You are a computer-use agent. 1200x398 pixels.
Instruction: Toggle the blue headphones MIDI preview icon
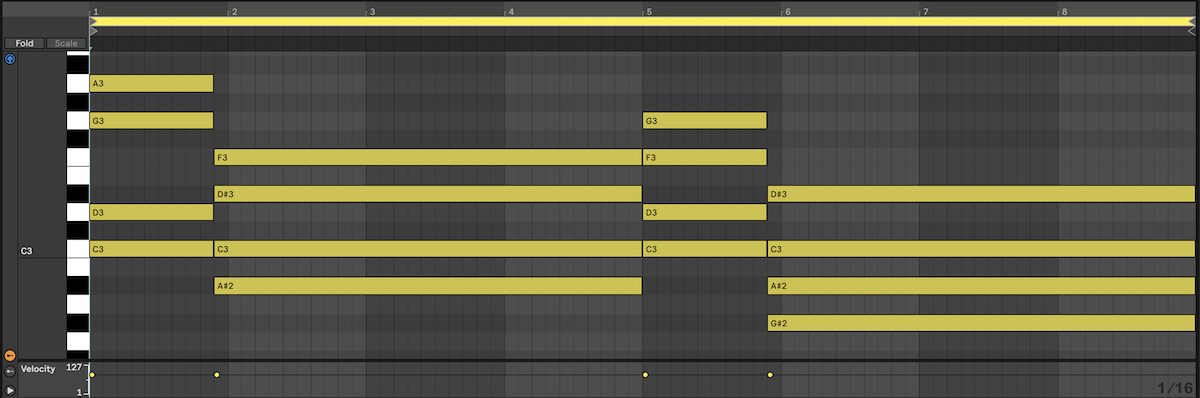(10, 59)
